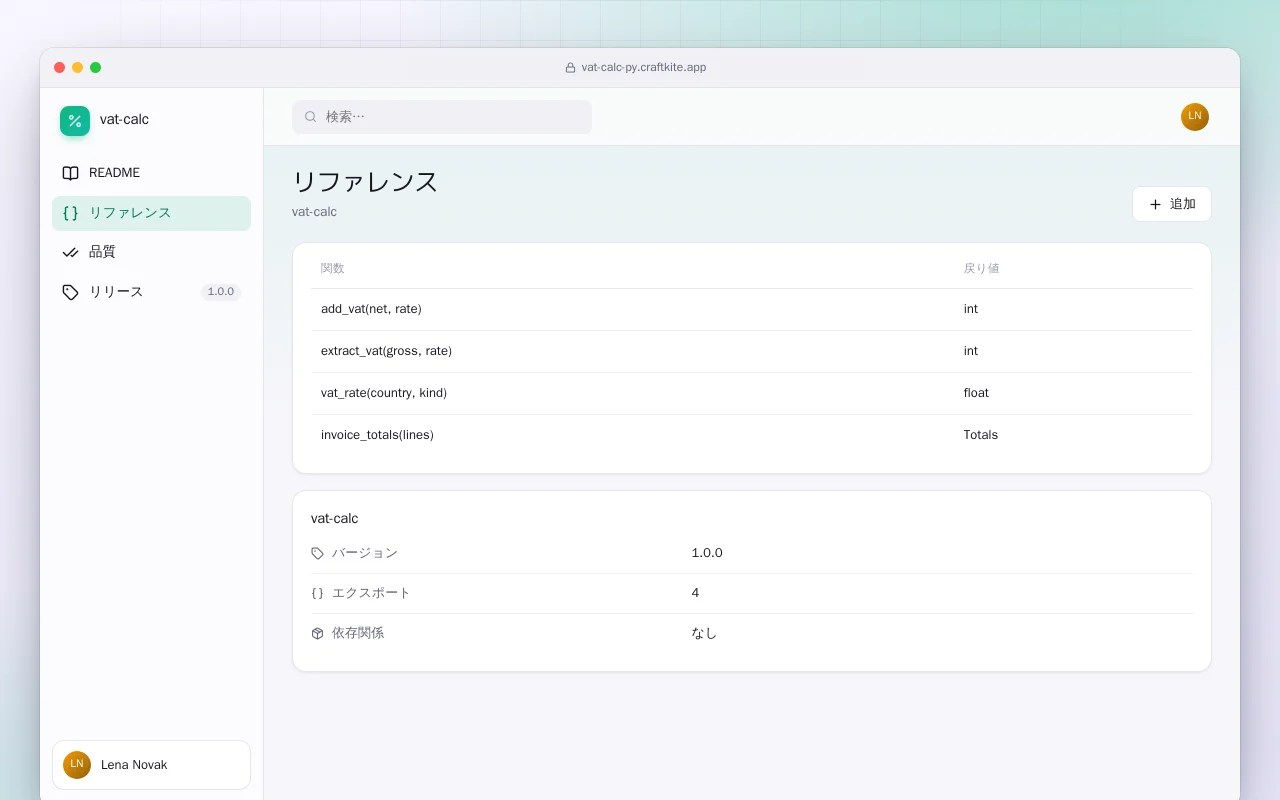
Task: Select the add_vat(net, rate) row
Action: click(751, 309)
